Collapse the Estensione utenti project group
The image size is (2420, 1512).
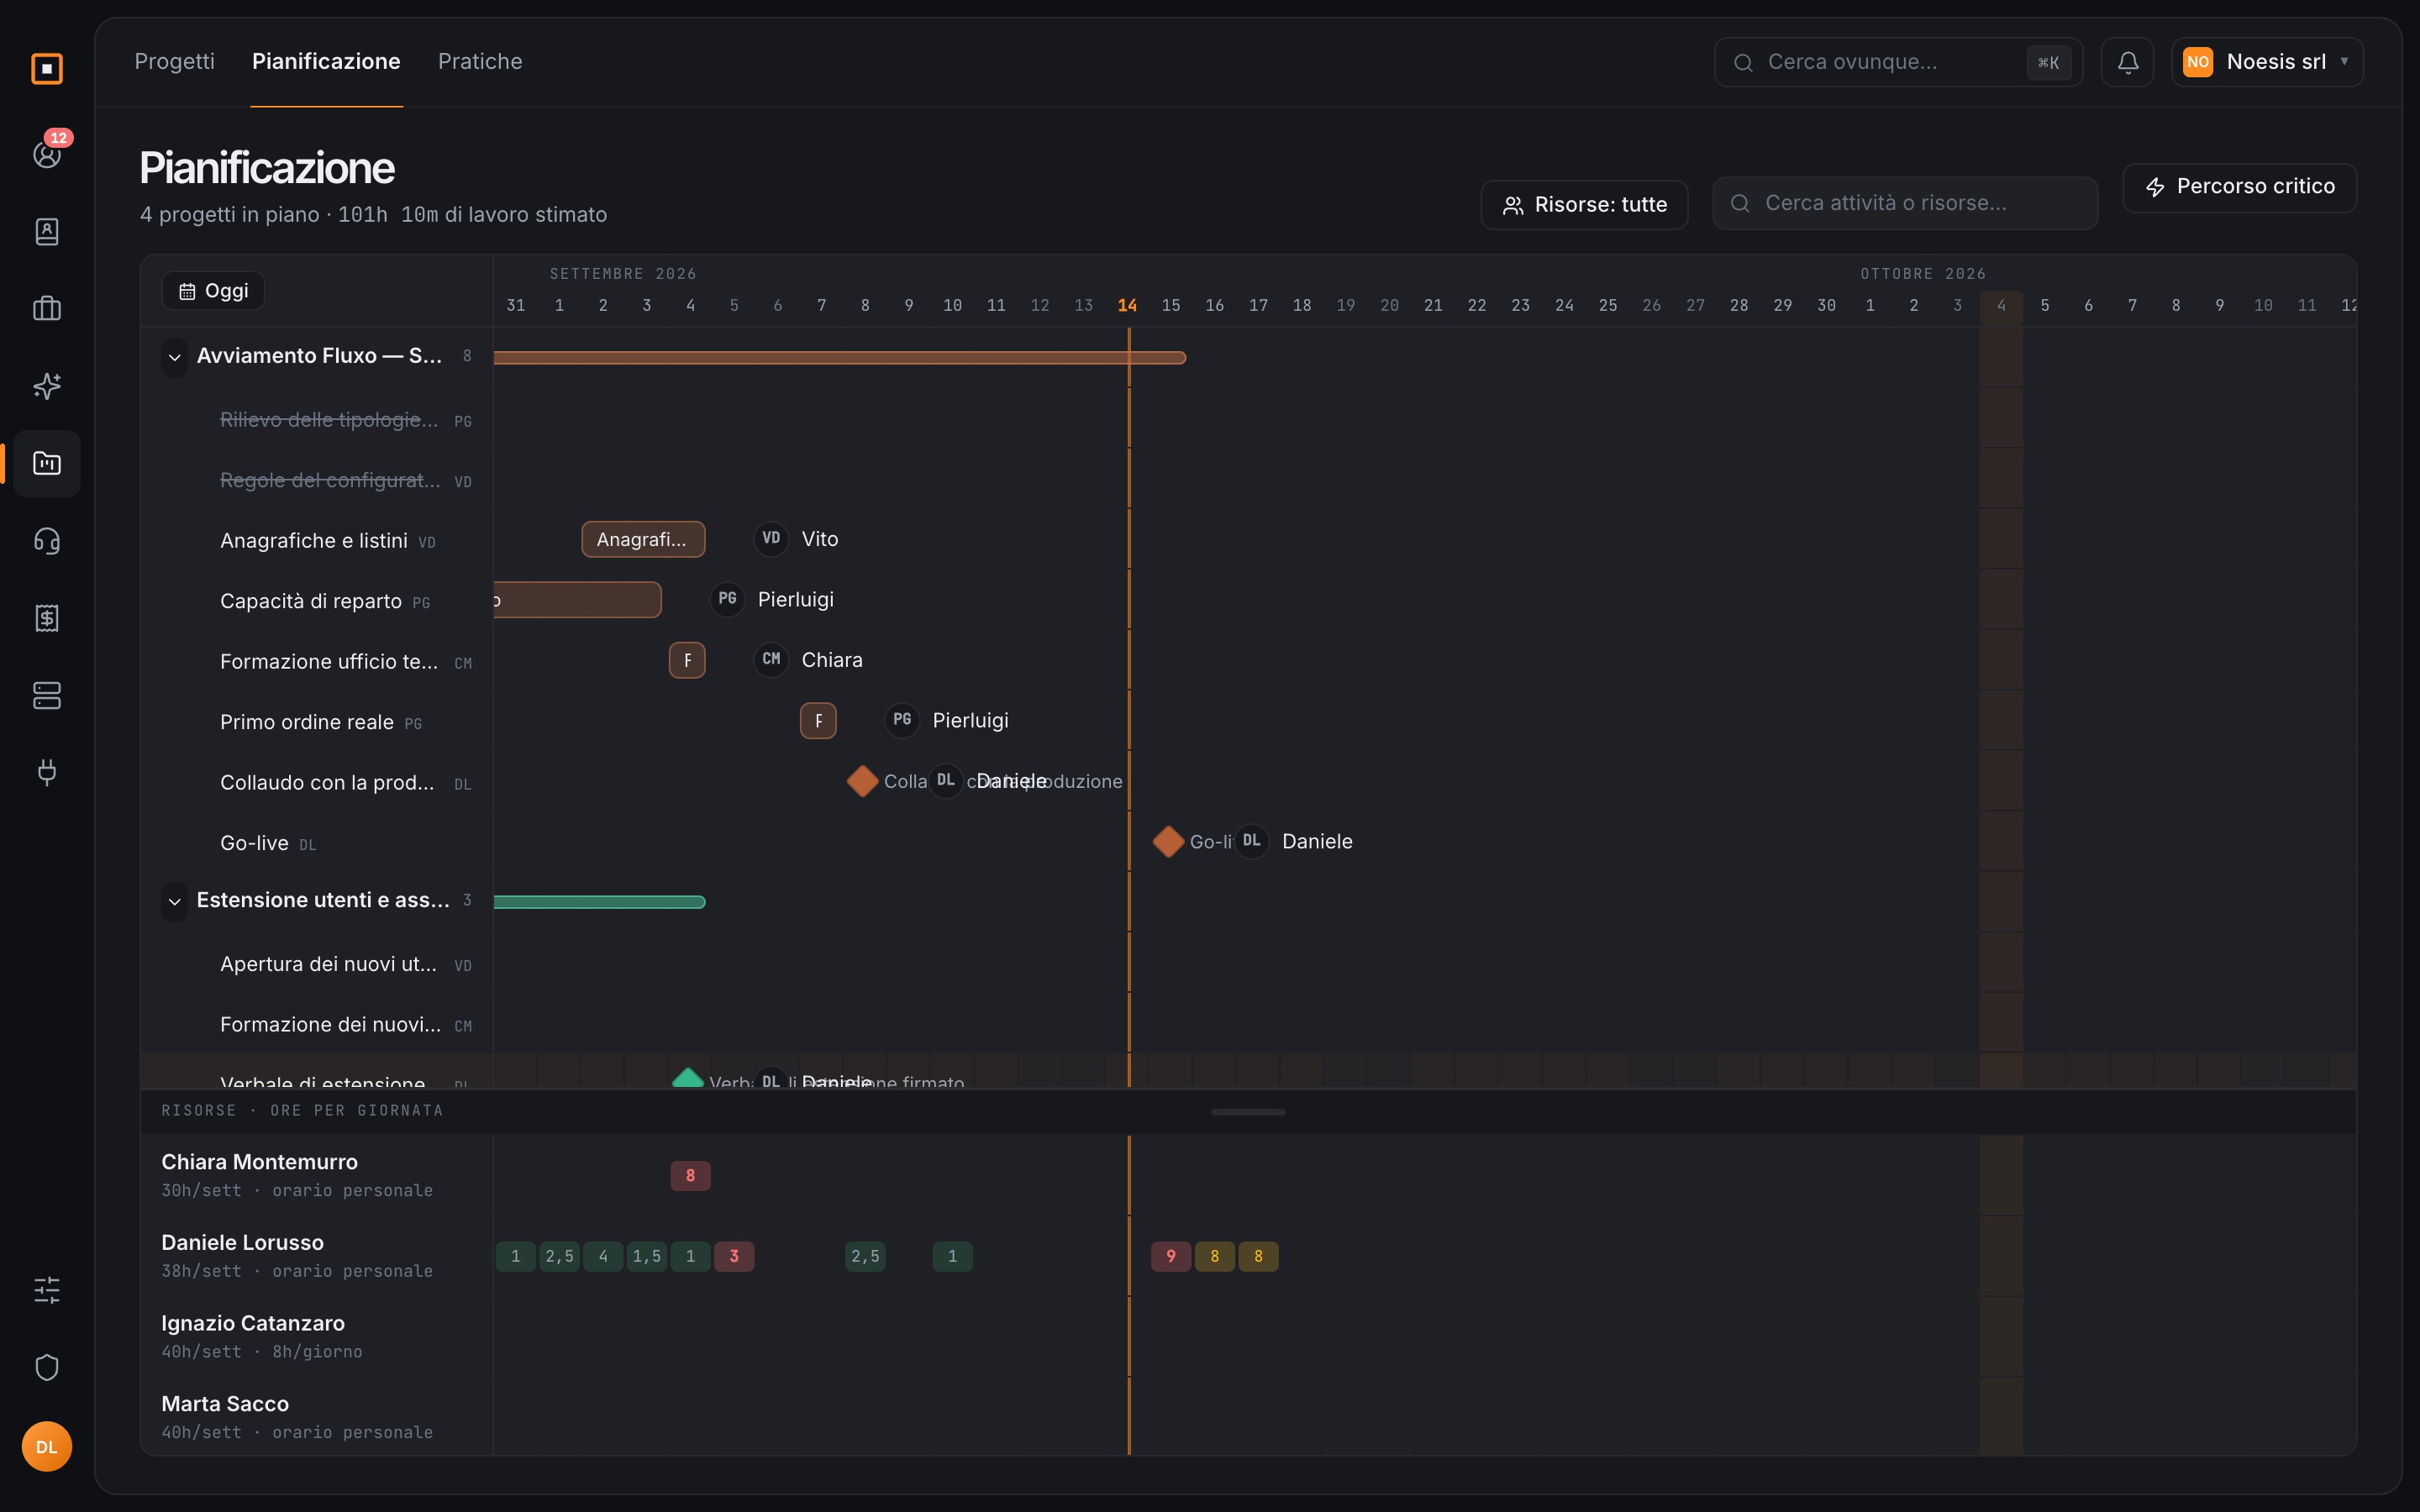coord(175,902)
